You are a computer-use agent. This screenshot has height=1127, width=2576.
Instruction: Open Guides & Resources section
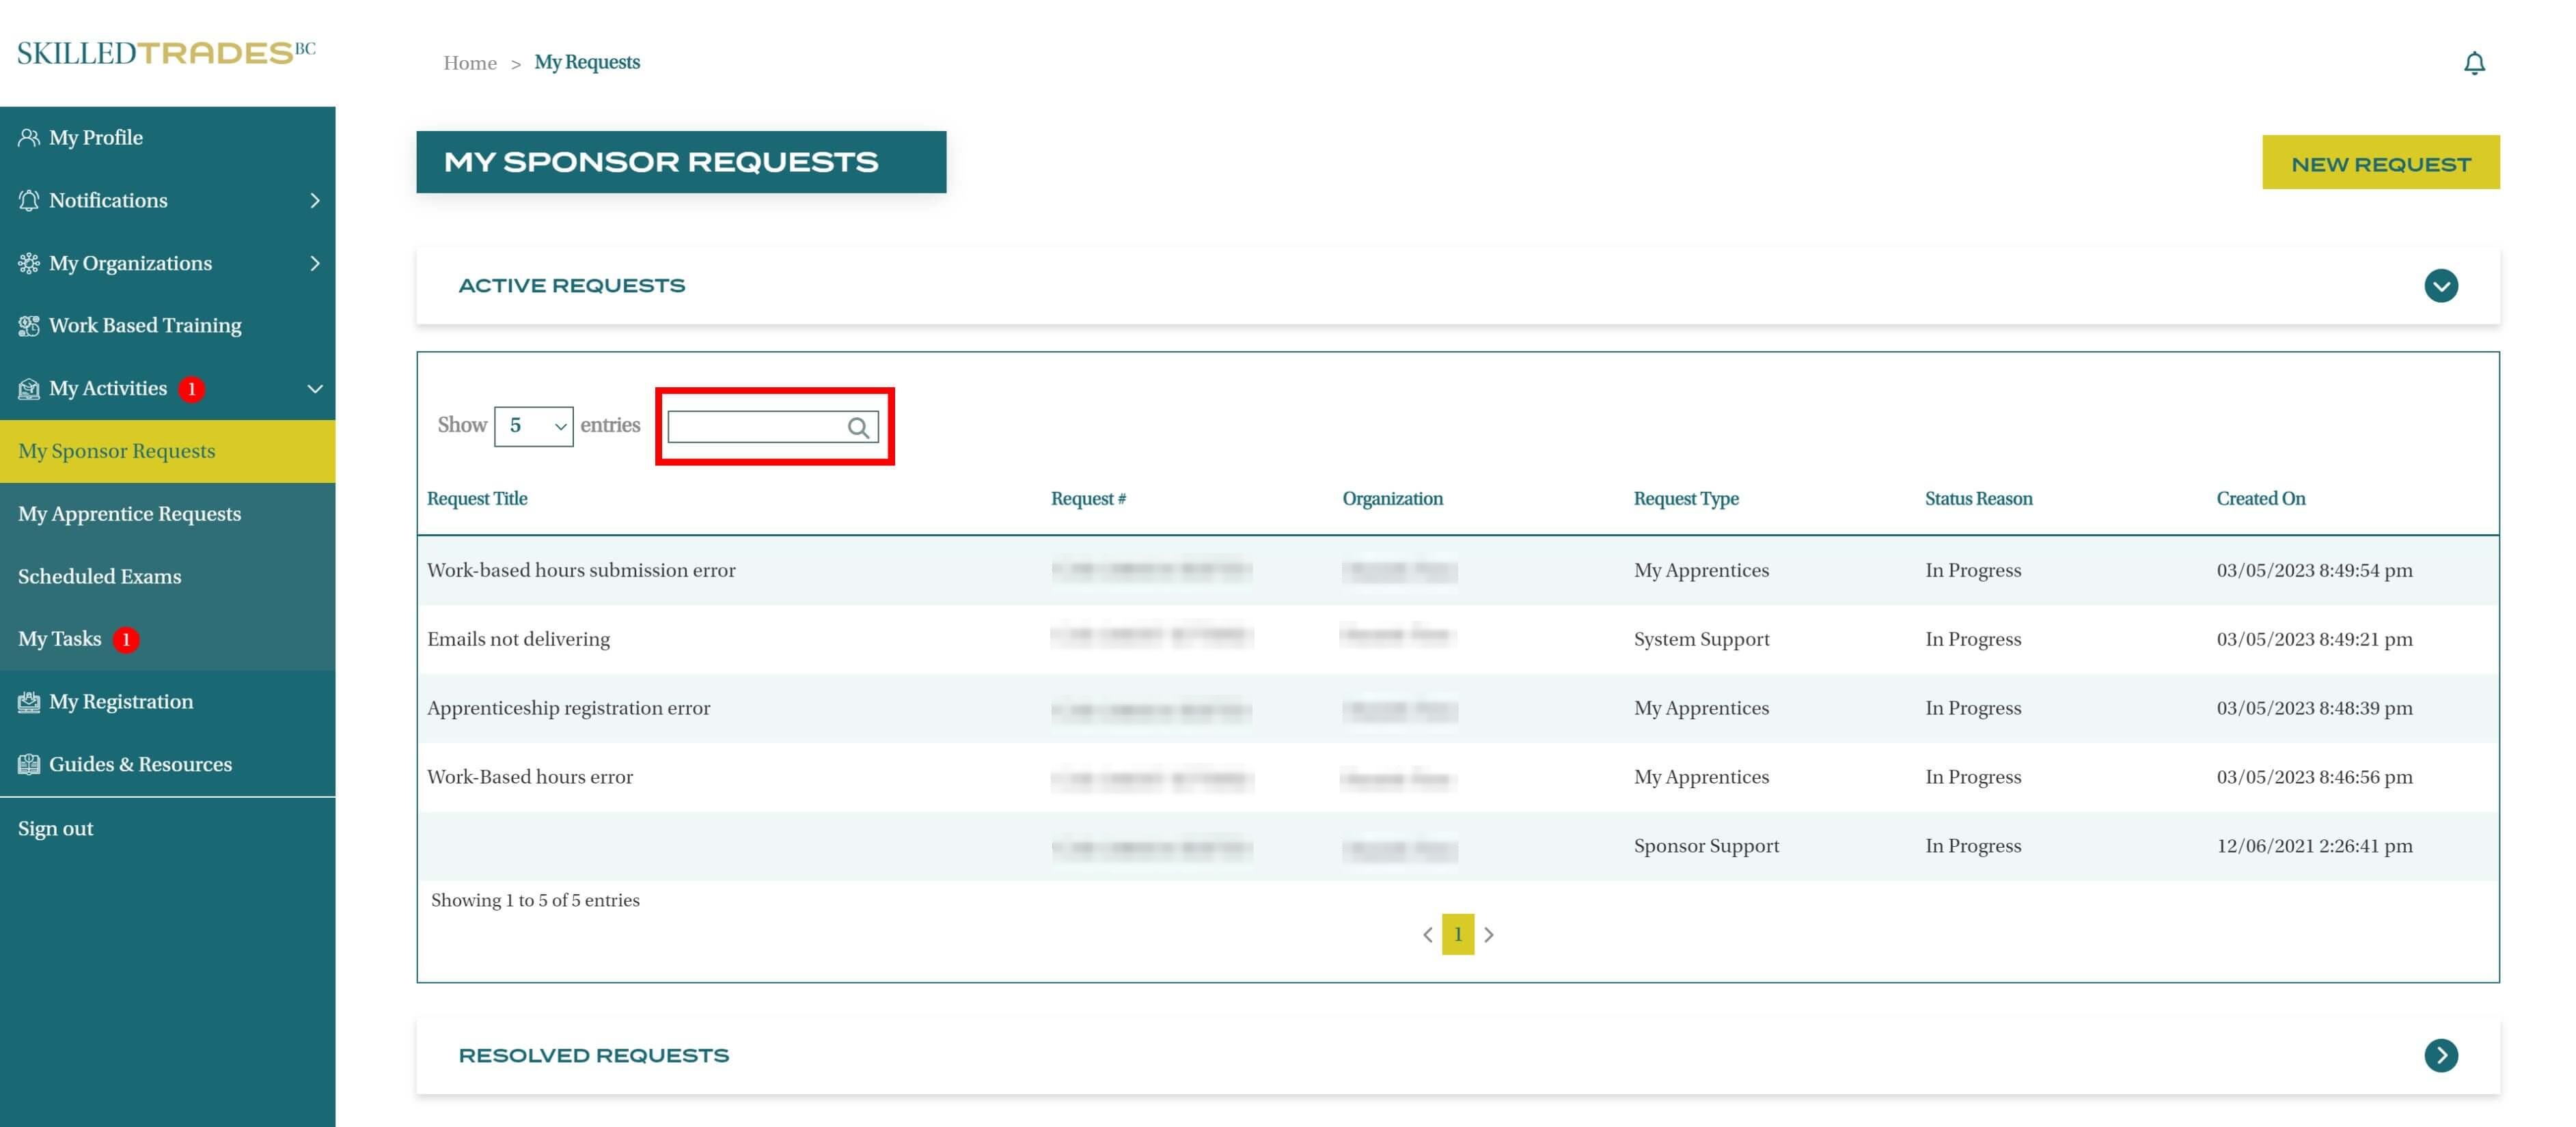click(x=139, y=764)
